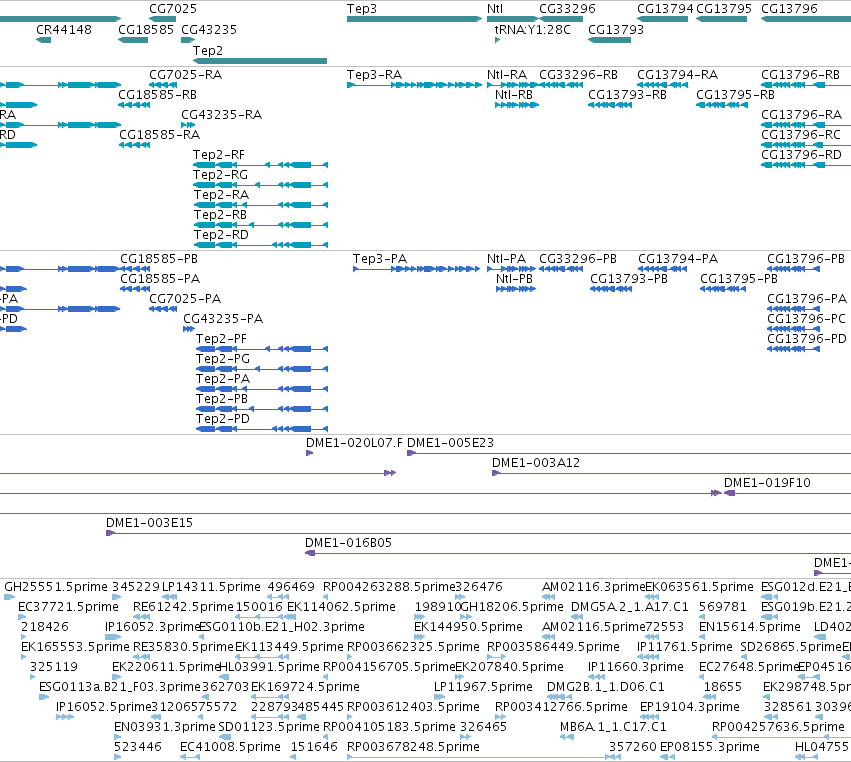
Task: Select the GH18206.5prime EST label
Action: click(512, 607)
